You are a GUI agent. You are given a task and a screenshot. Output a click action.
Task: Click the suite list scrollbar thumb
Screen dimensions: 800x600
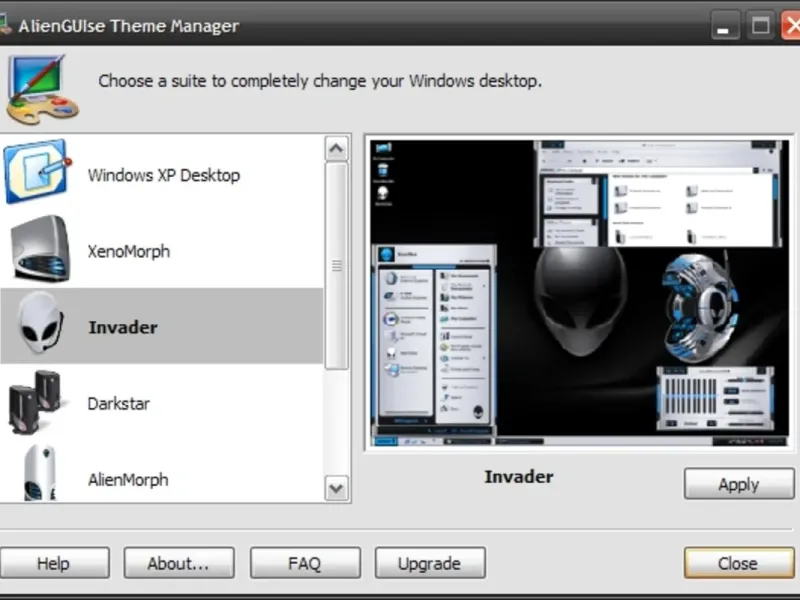tap(336, 266)
